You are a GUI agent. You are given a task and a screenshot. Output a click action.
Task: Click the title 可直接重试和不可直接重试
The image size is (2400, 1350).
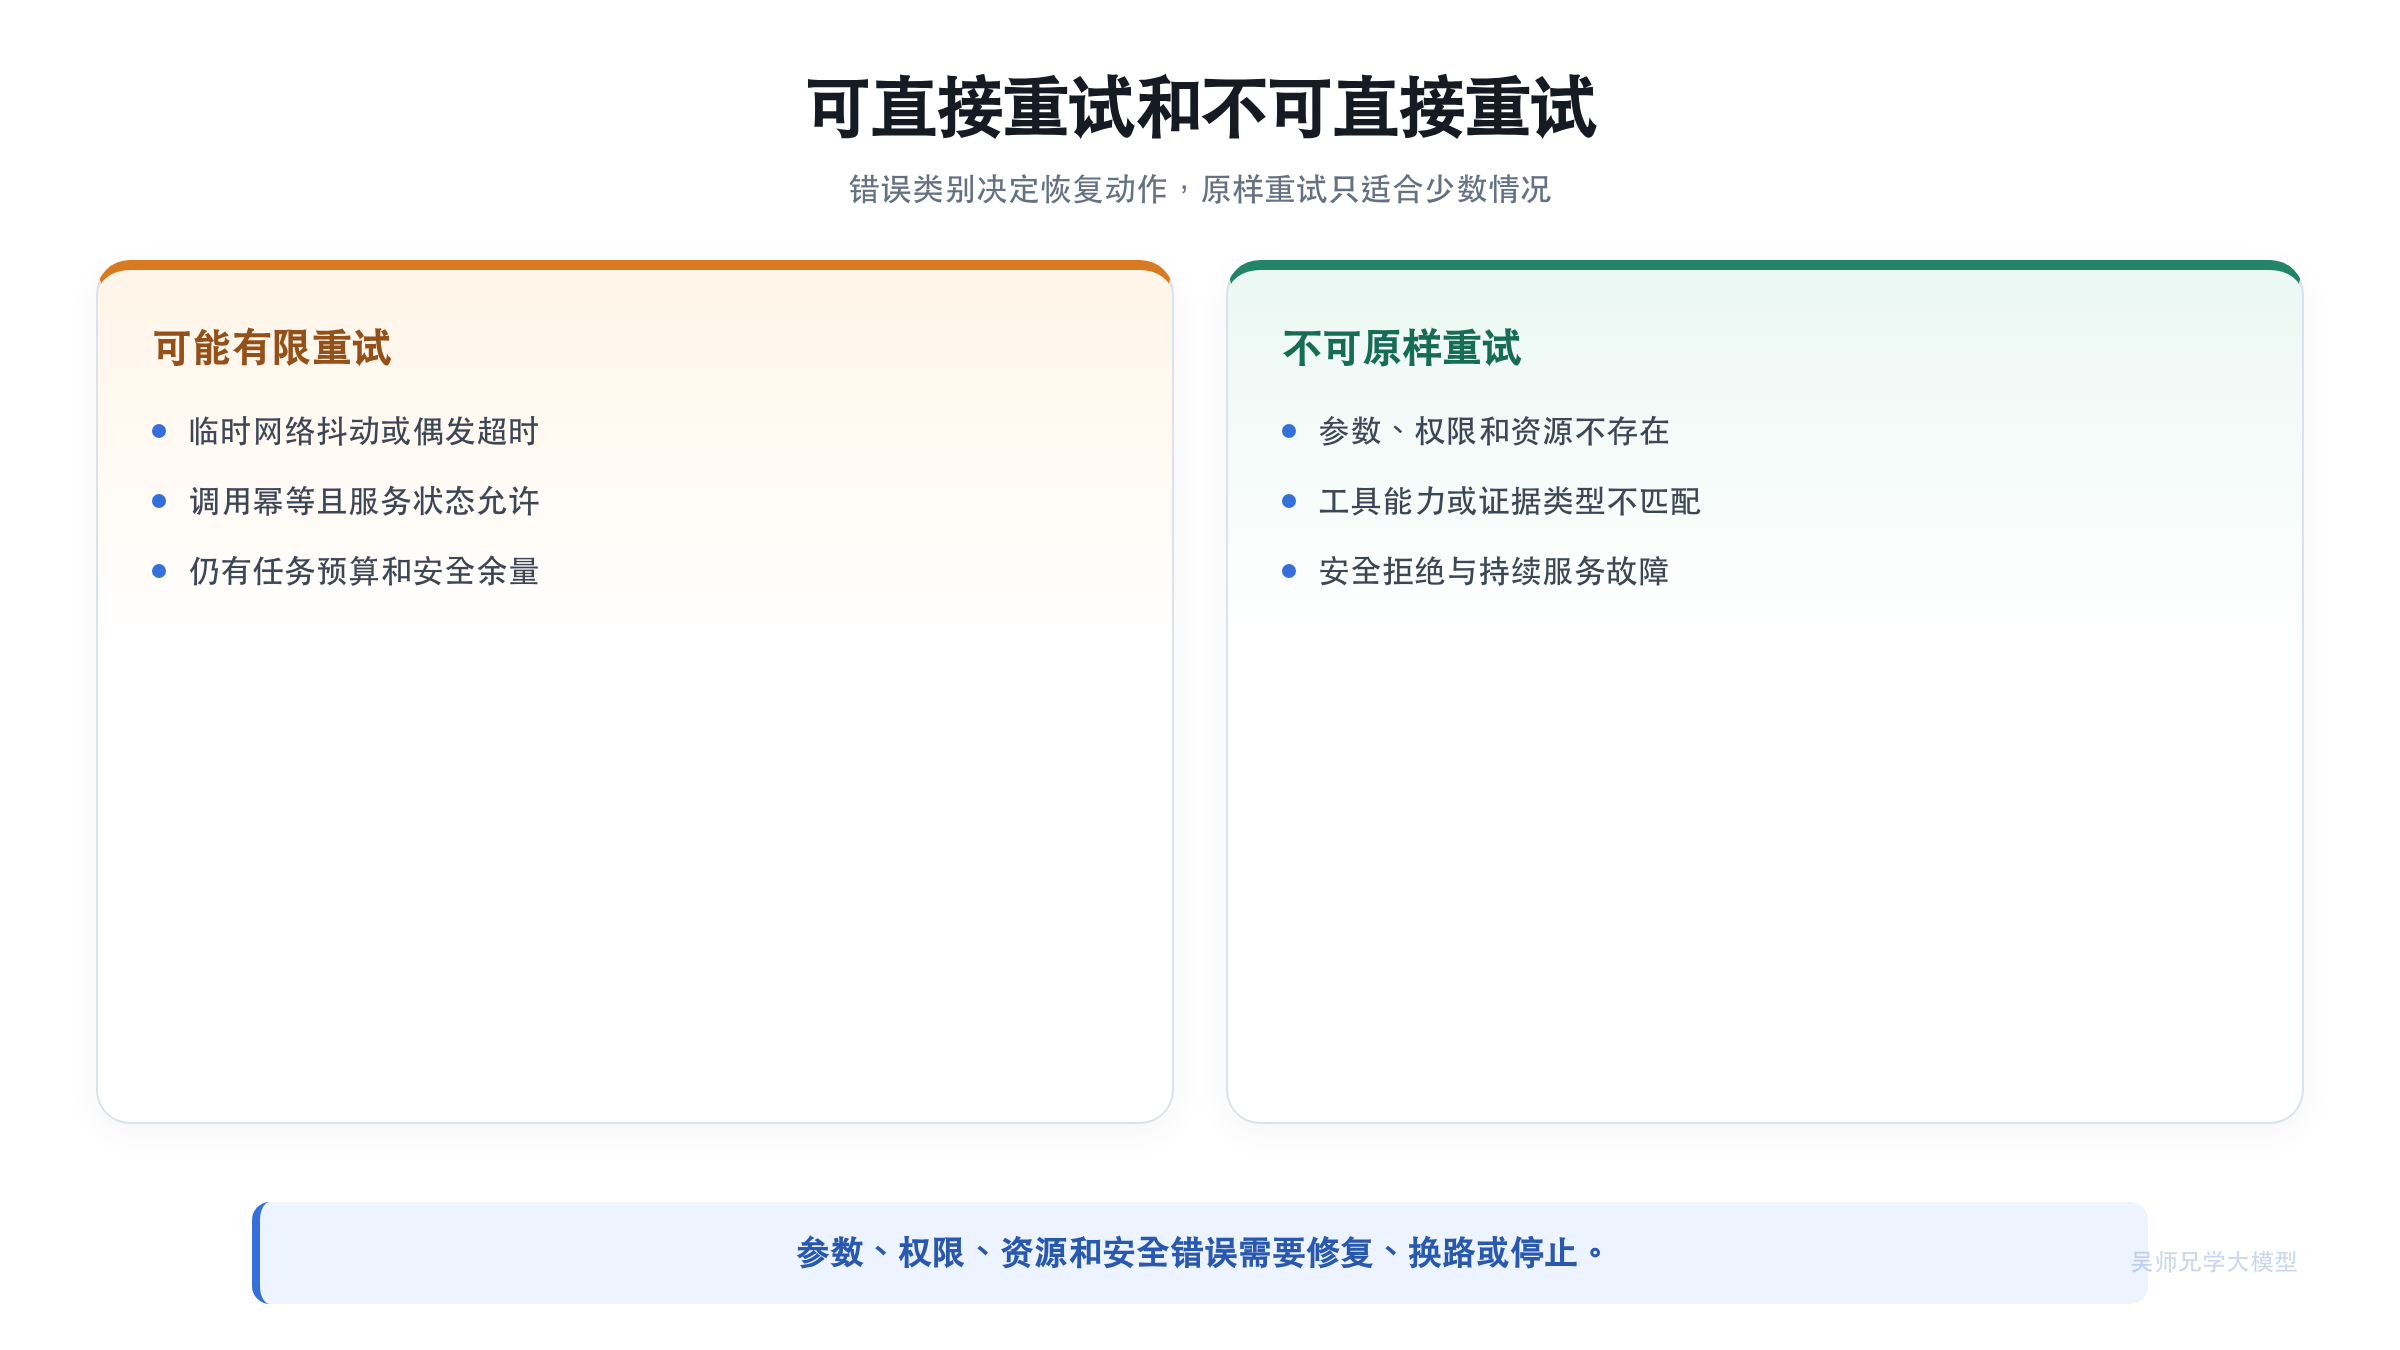[1200, 107]
